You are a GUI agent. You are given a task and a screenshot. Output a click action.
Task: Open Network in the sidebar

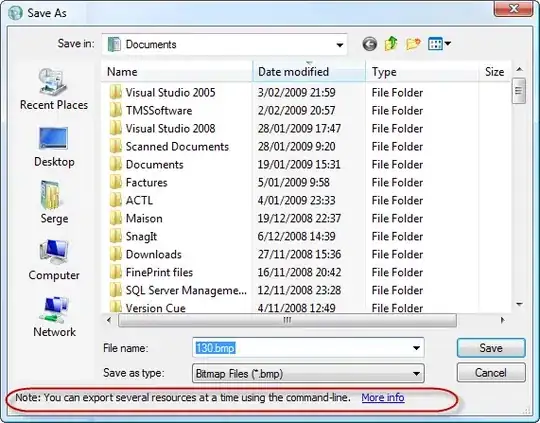(x=54, y=317)
